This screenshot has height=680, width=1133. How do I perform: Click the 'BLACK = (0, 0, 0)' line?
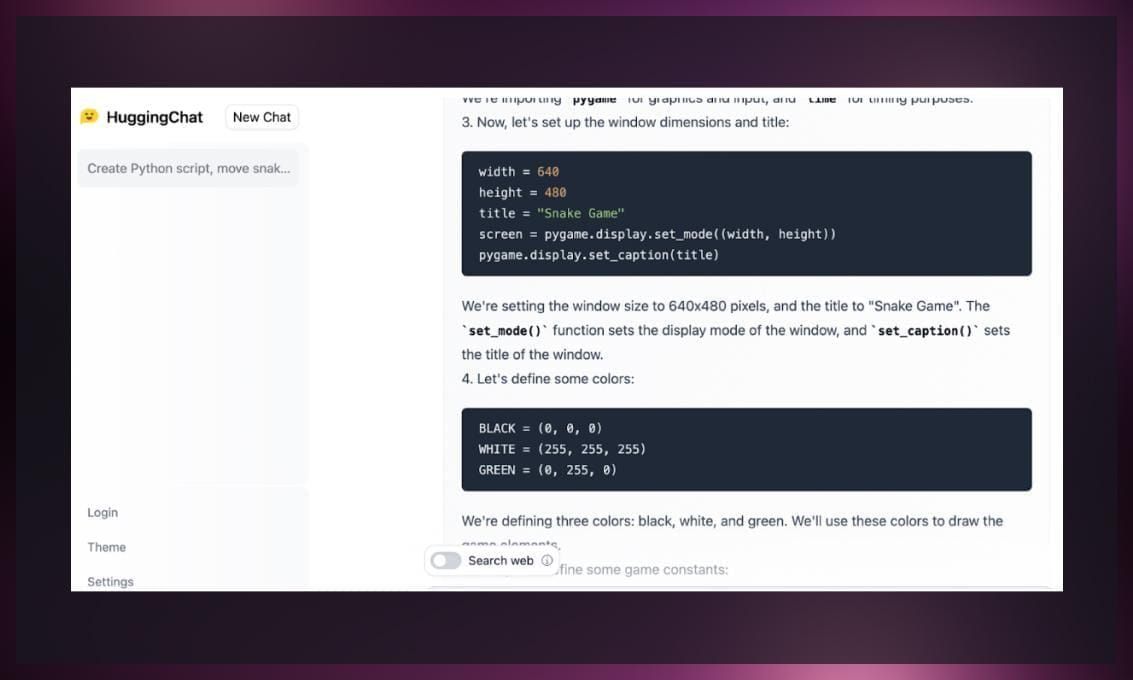tap(540, 429)
